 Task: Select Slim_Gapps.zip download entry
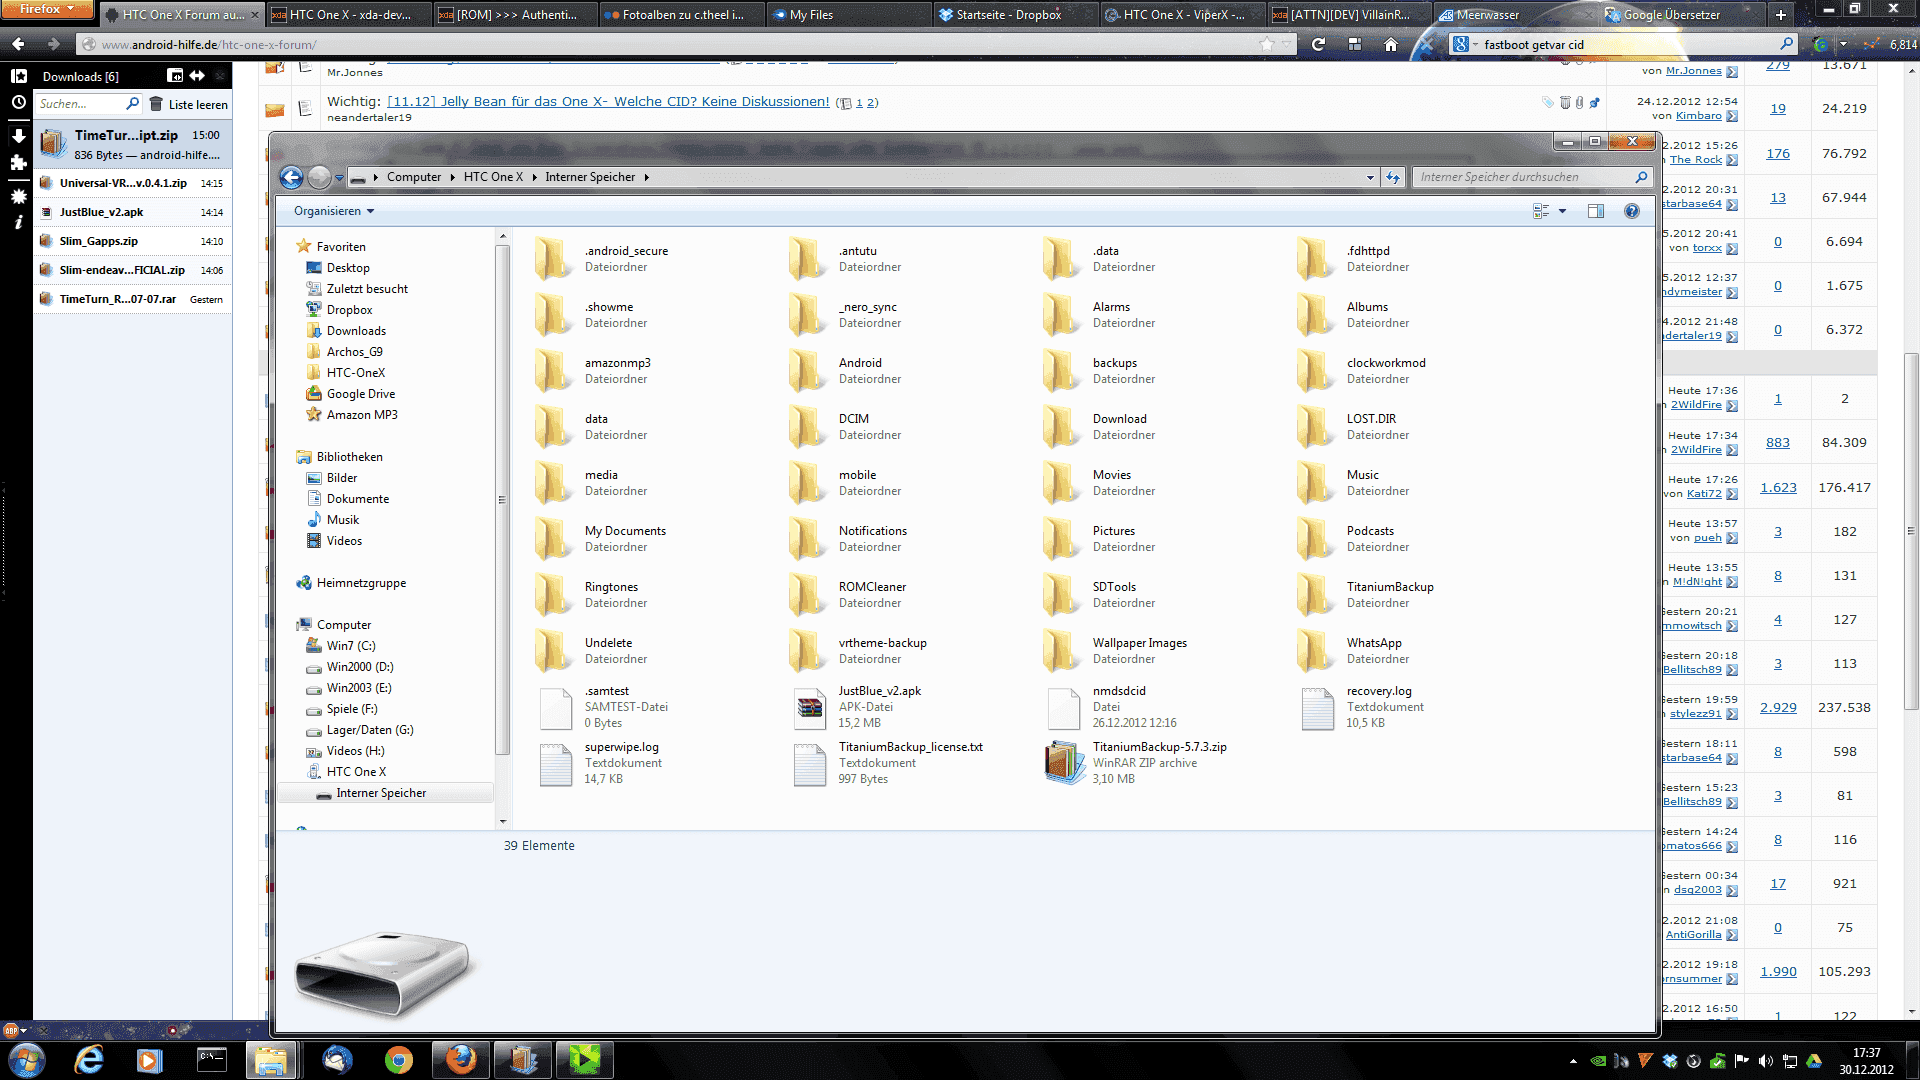pyautogui.click(x=132, y=241)
